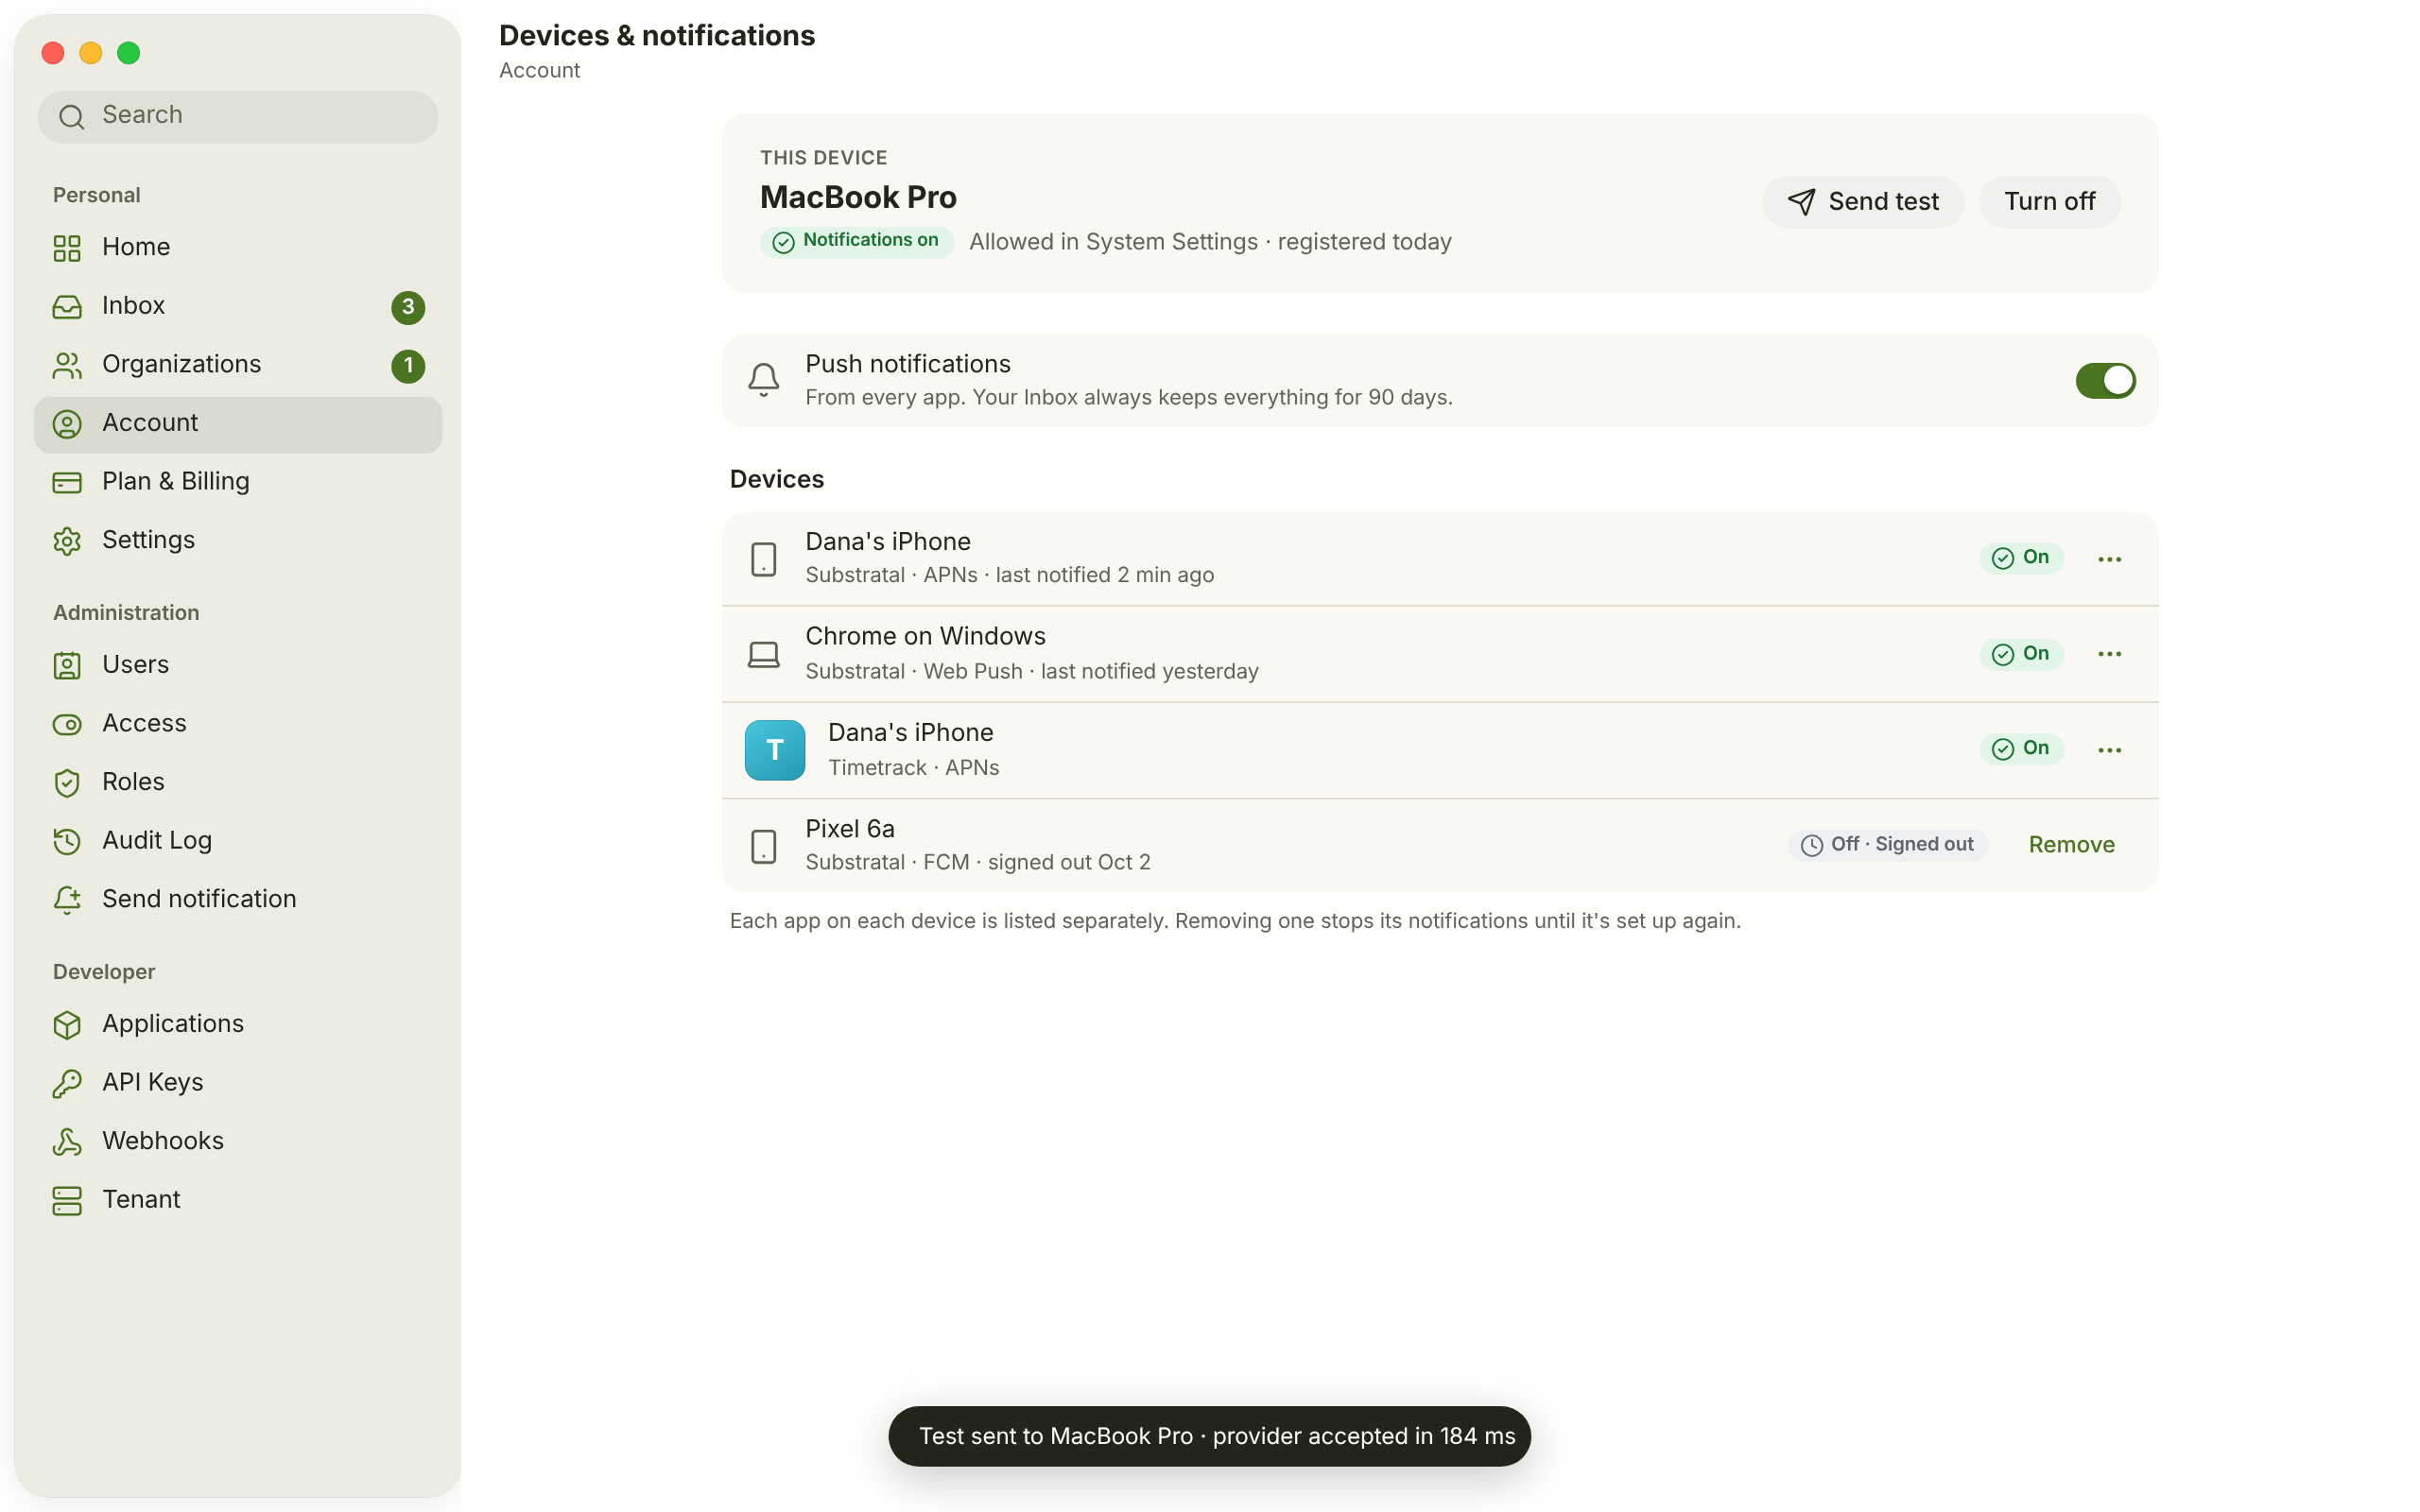Click the API Keys key icon
Screen dimensions: 2420x1512
[x=67, y=1083]
